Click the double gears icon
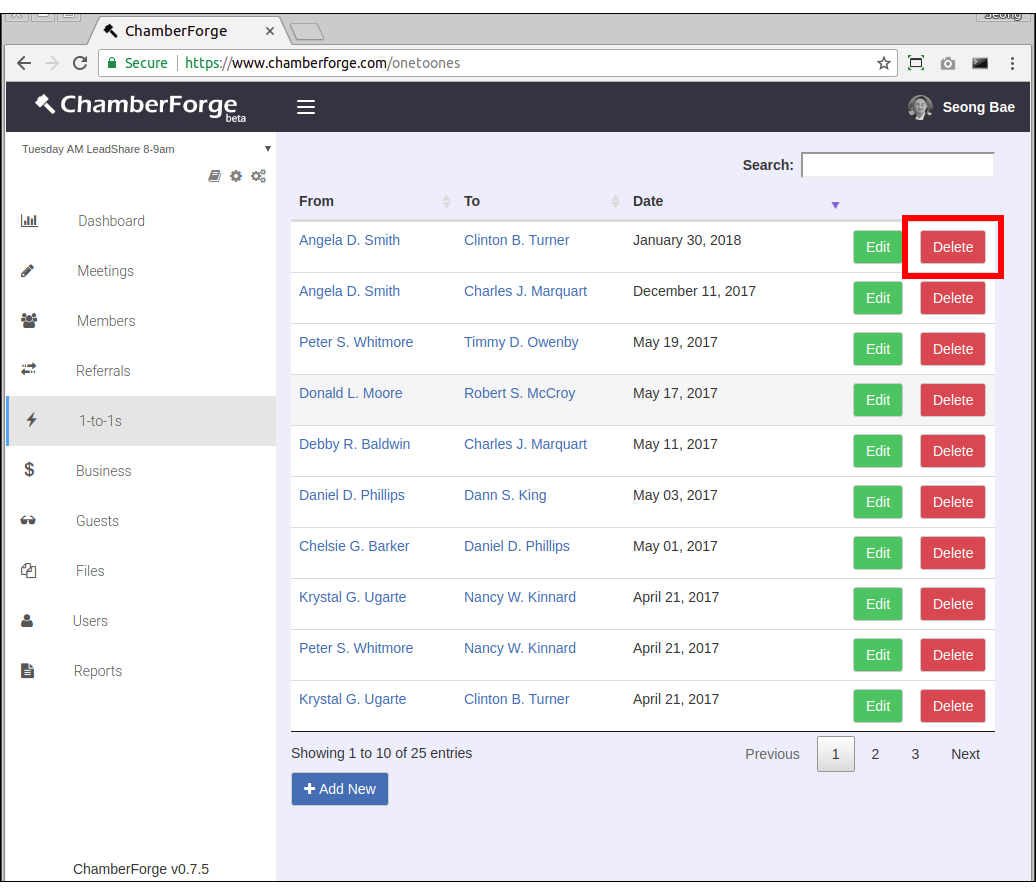The image size is (1036, 895). 258,176
